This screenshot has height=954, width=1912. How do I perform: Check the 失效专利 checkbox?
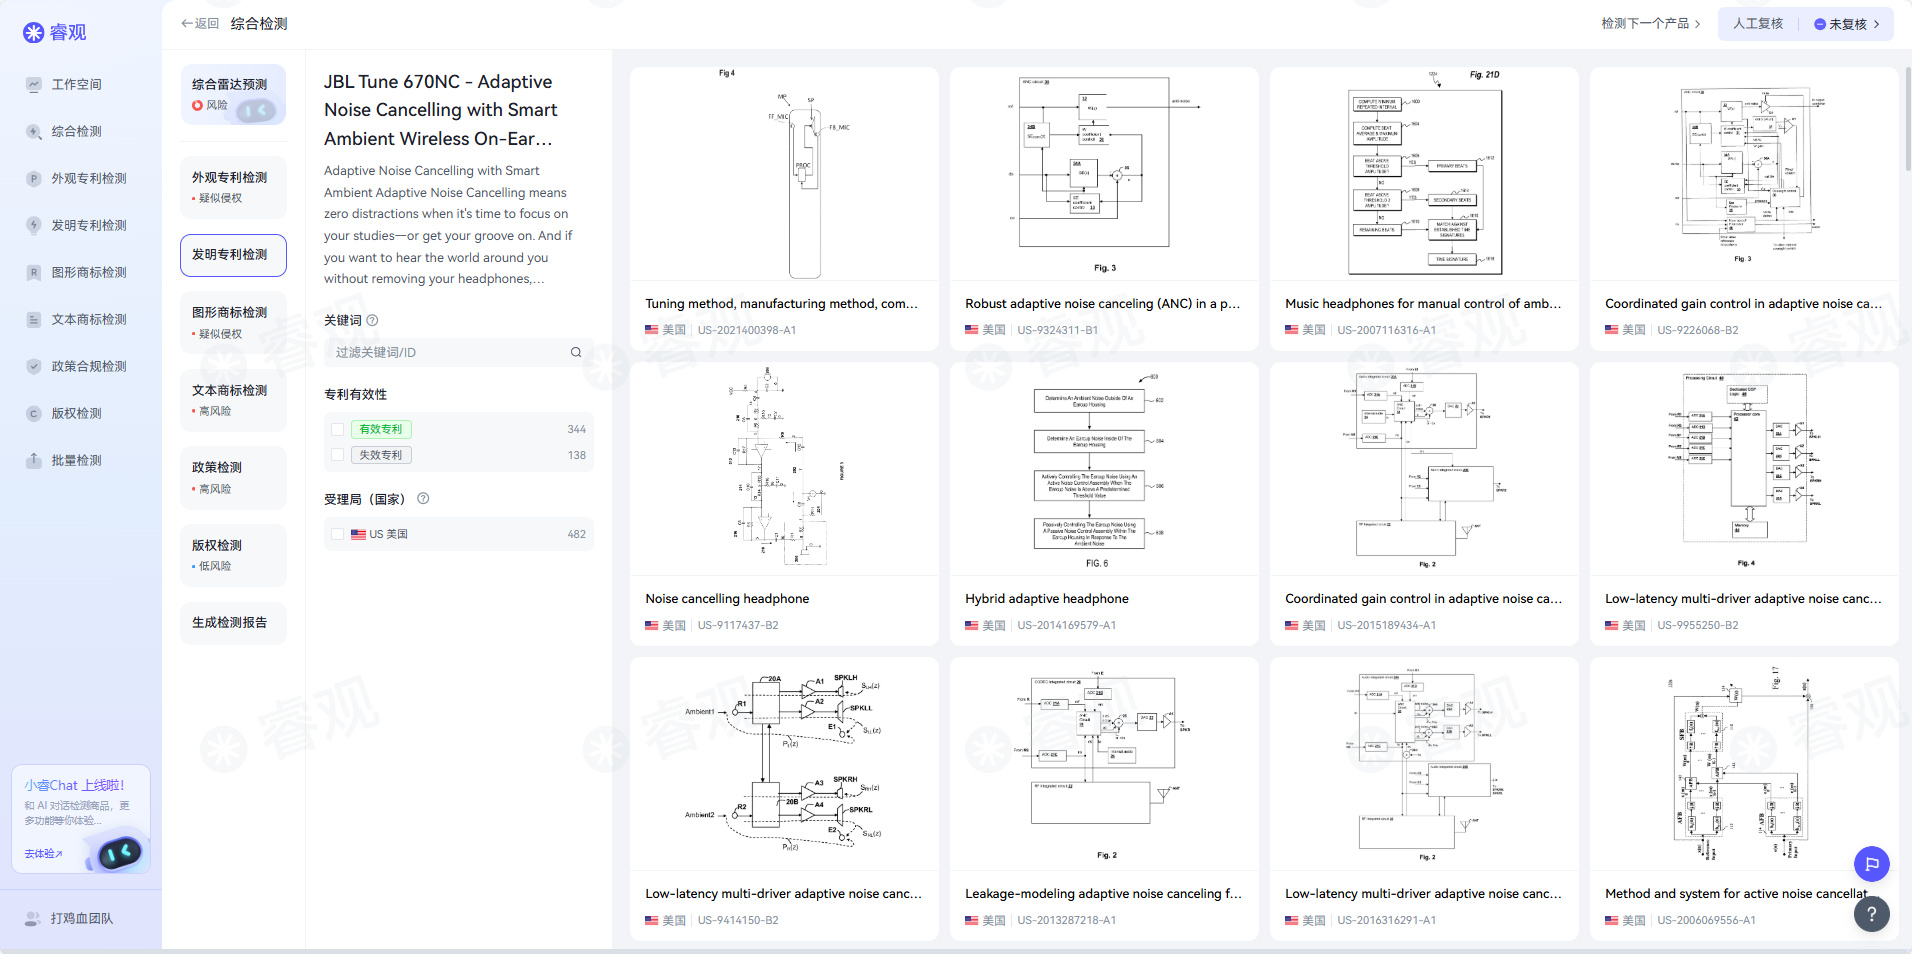(338, 455)
